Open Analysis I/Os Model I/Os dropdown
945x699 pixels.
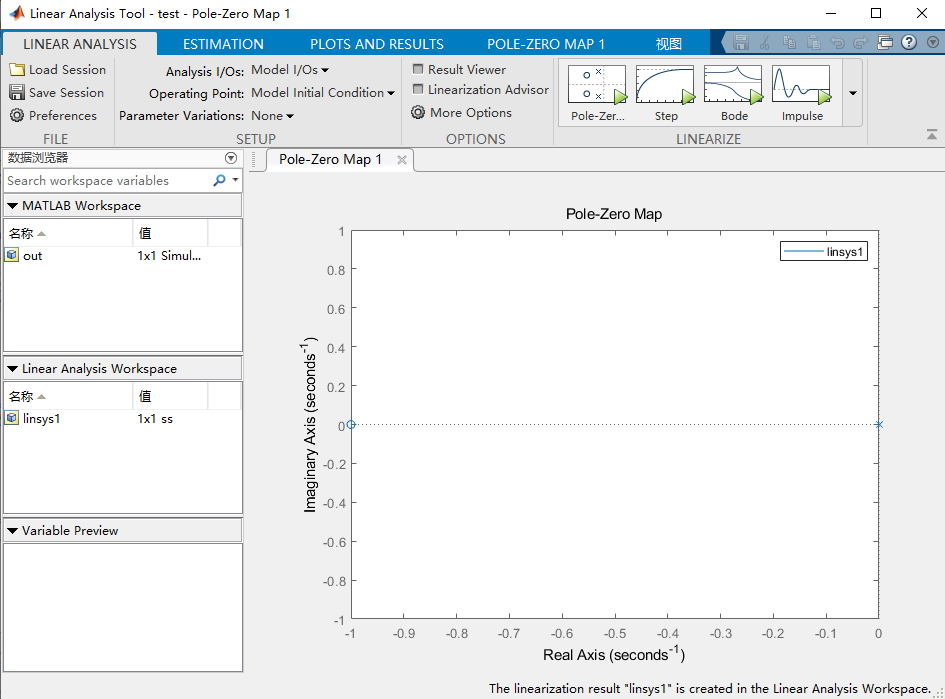tap(290, 70)
